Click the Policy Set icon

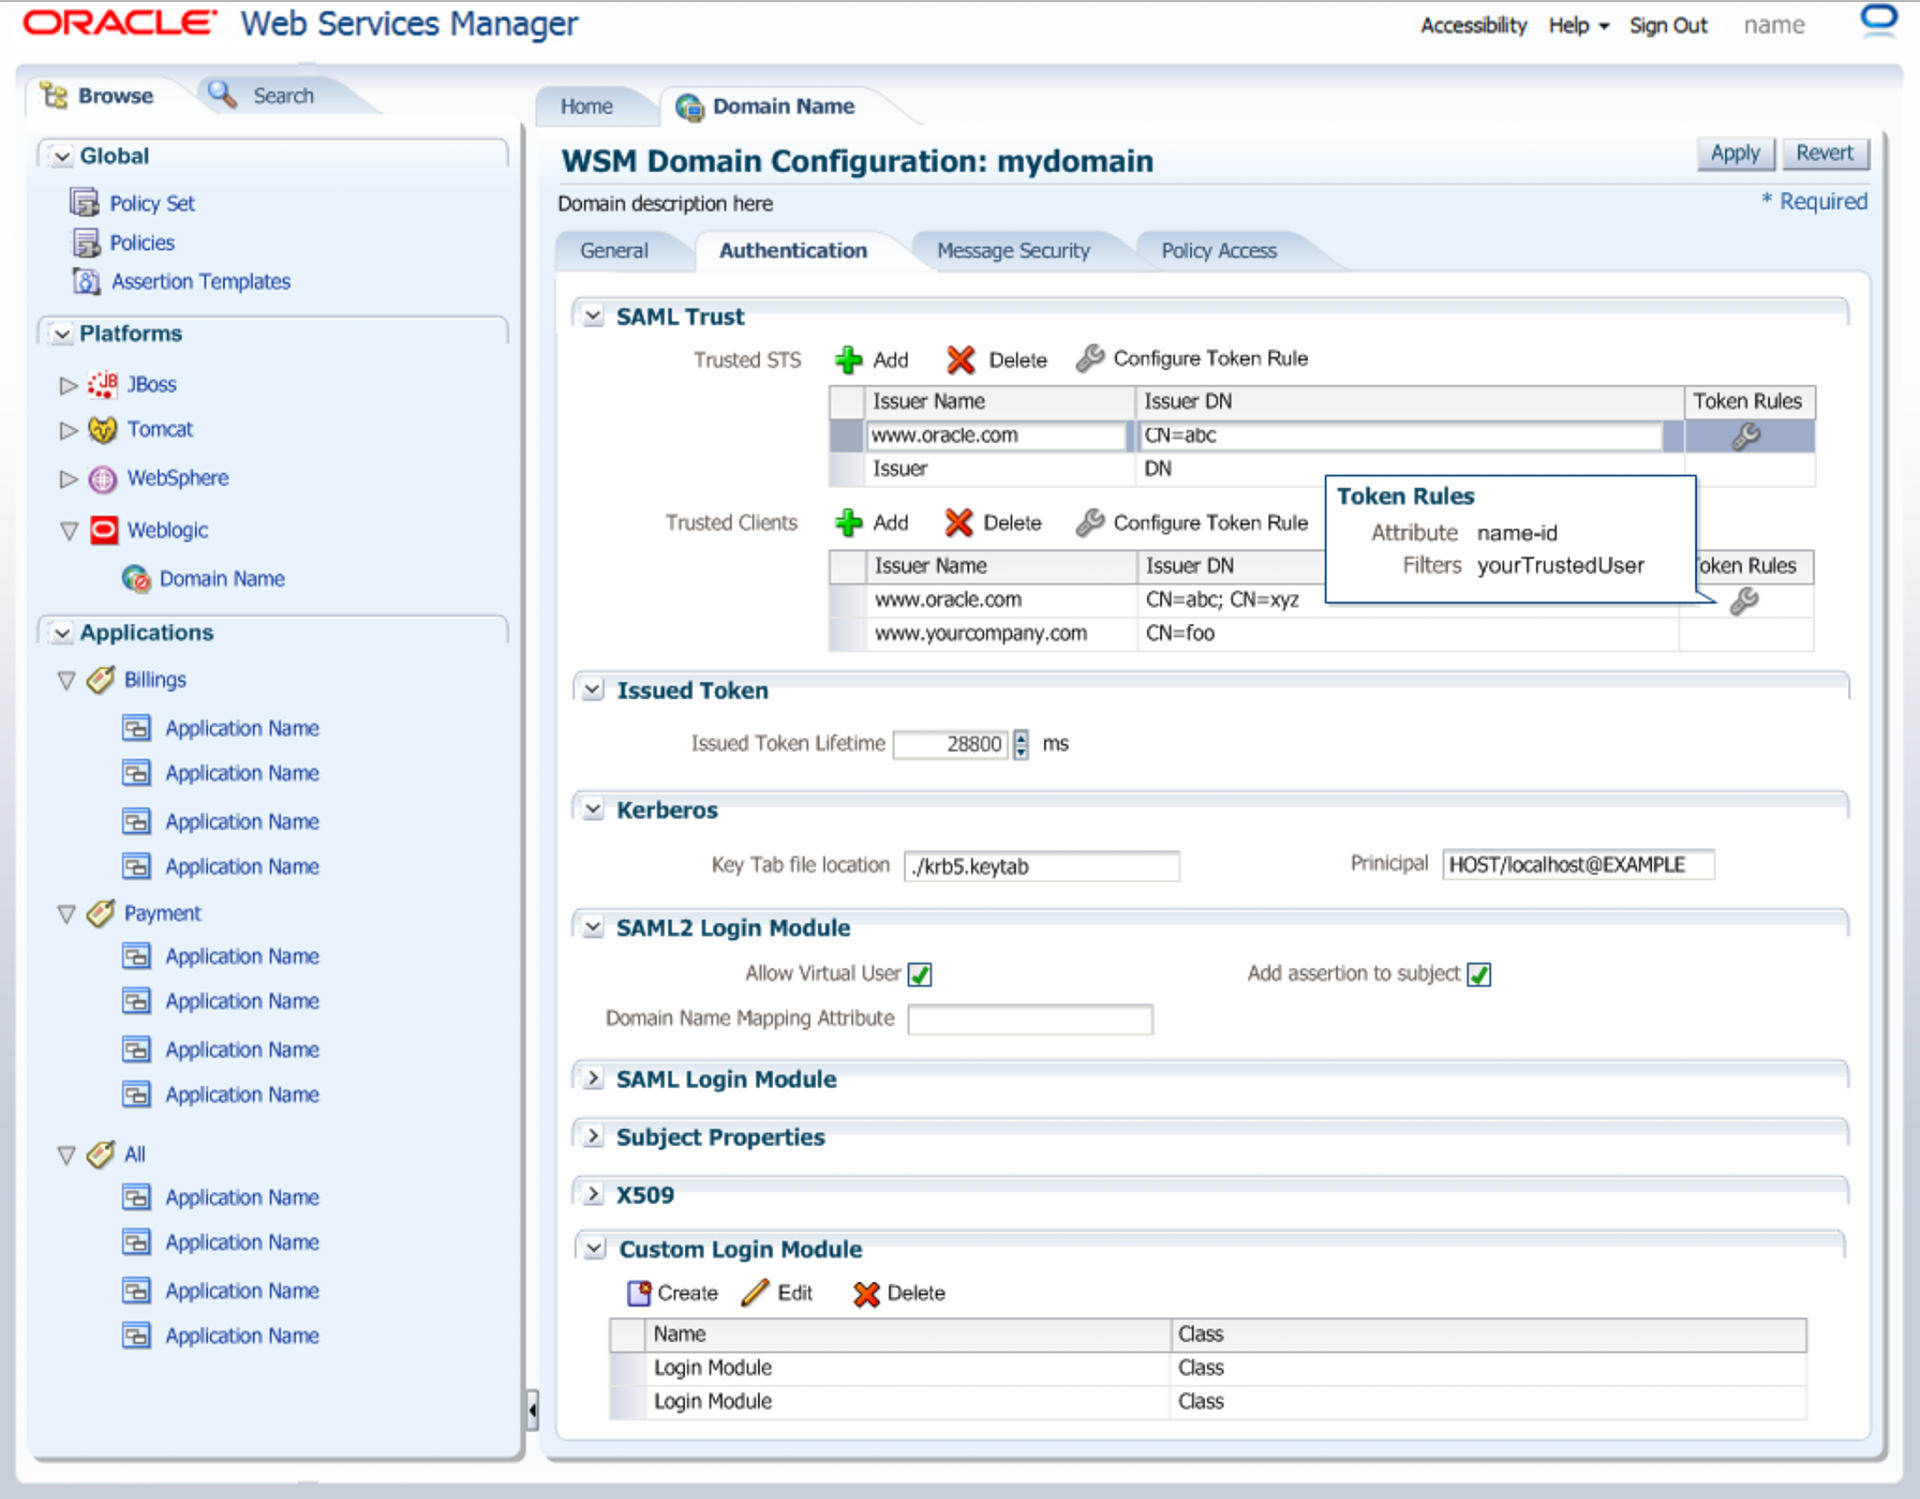point(85,203)
